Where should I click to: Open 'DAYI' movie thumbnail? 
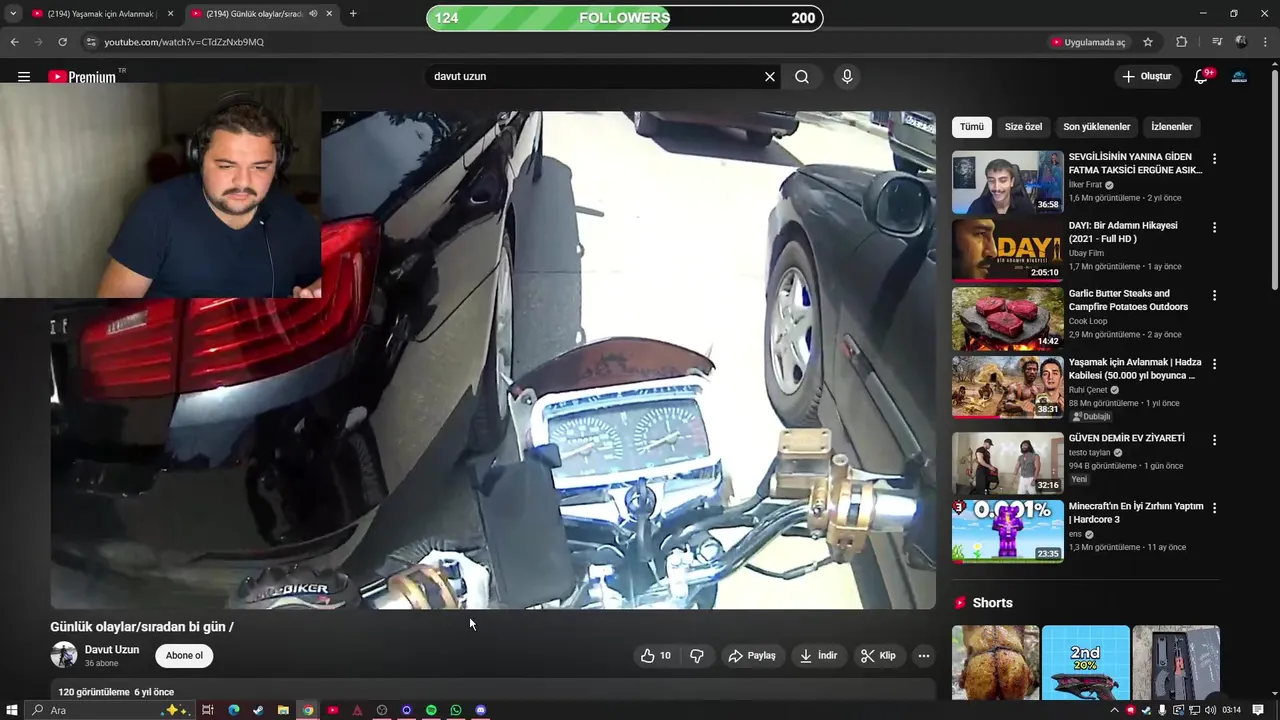point(1007,250)
